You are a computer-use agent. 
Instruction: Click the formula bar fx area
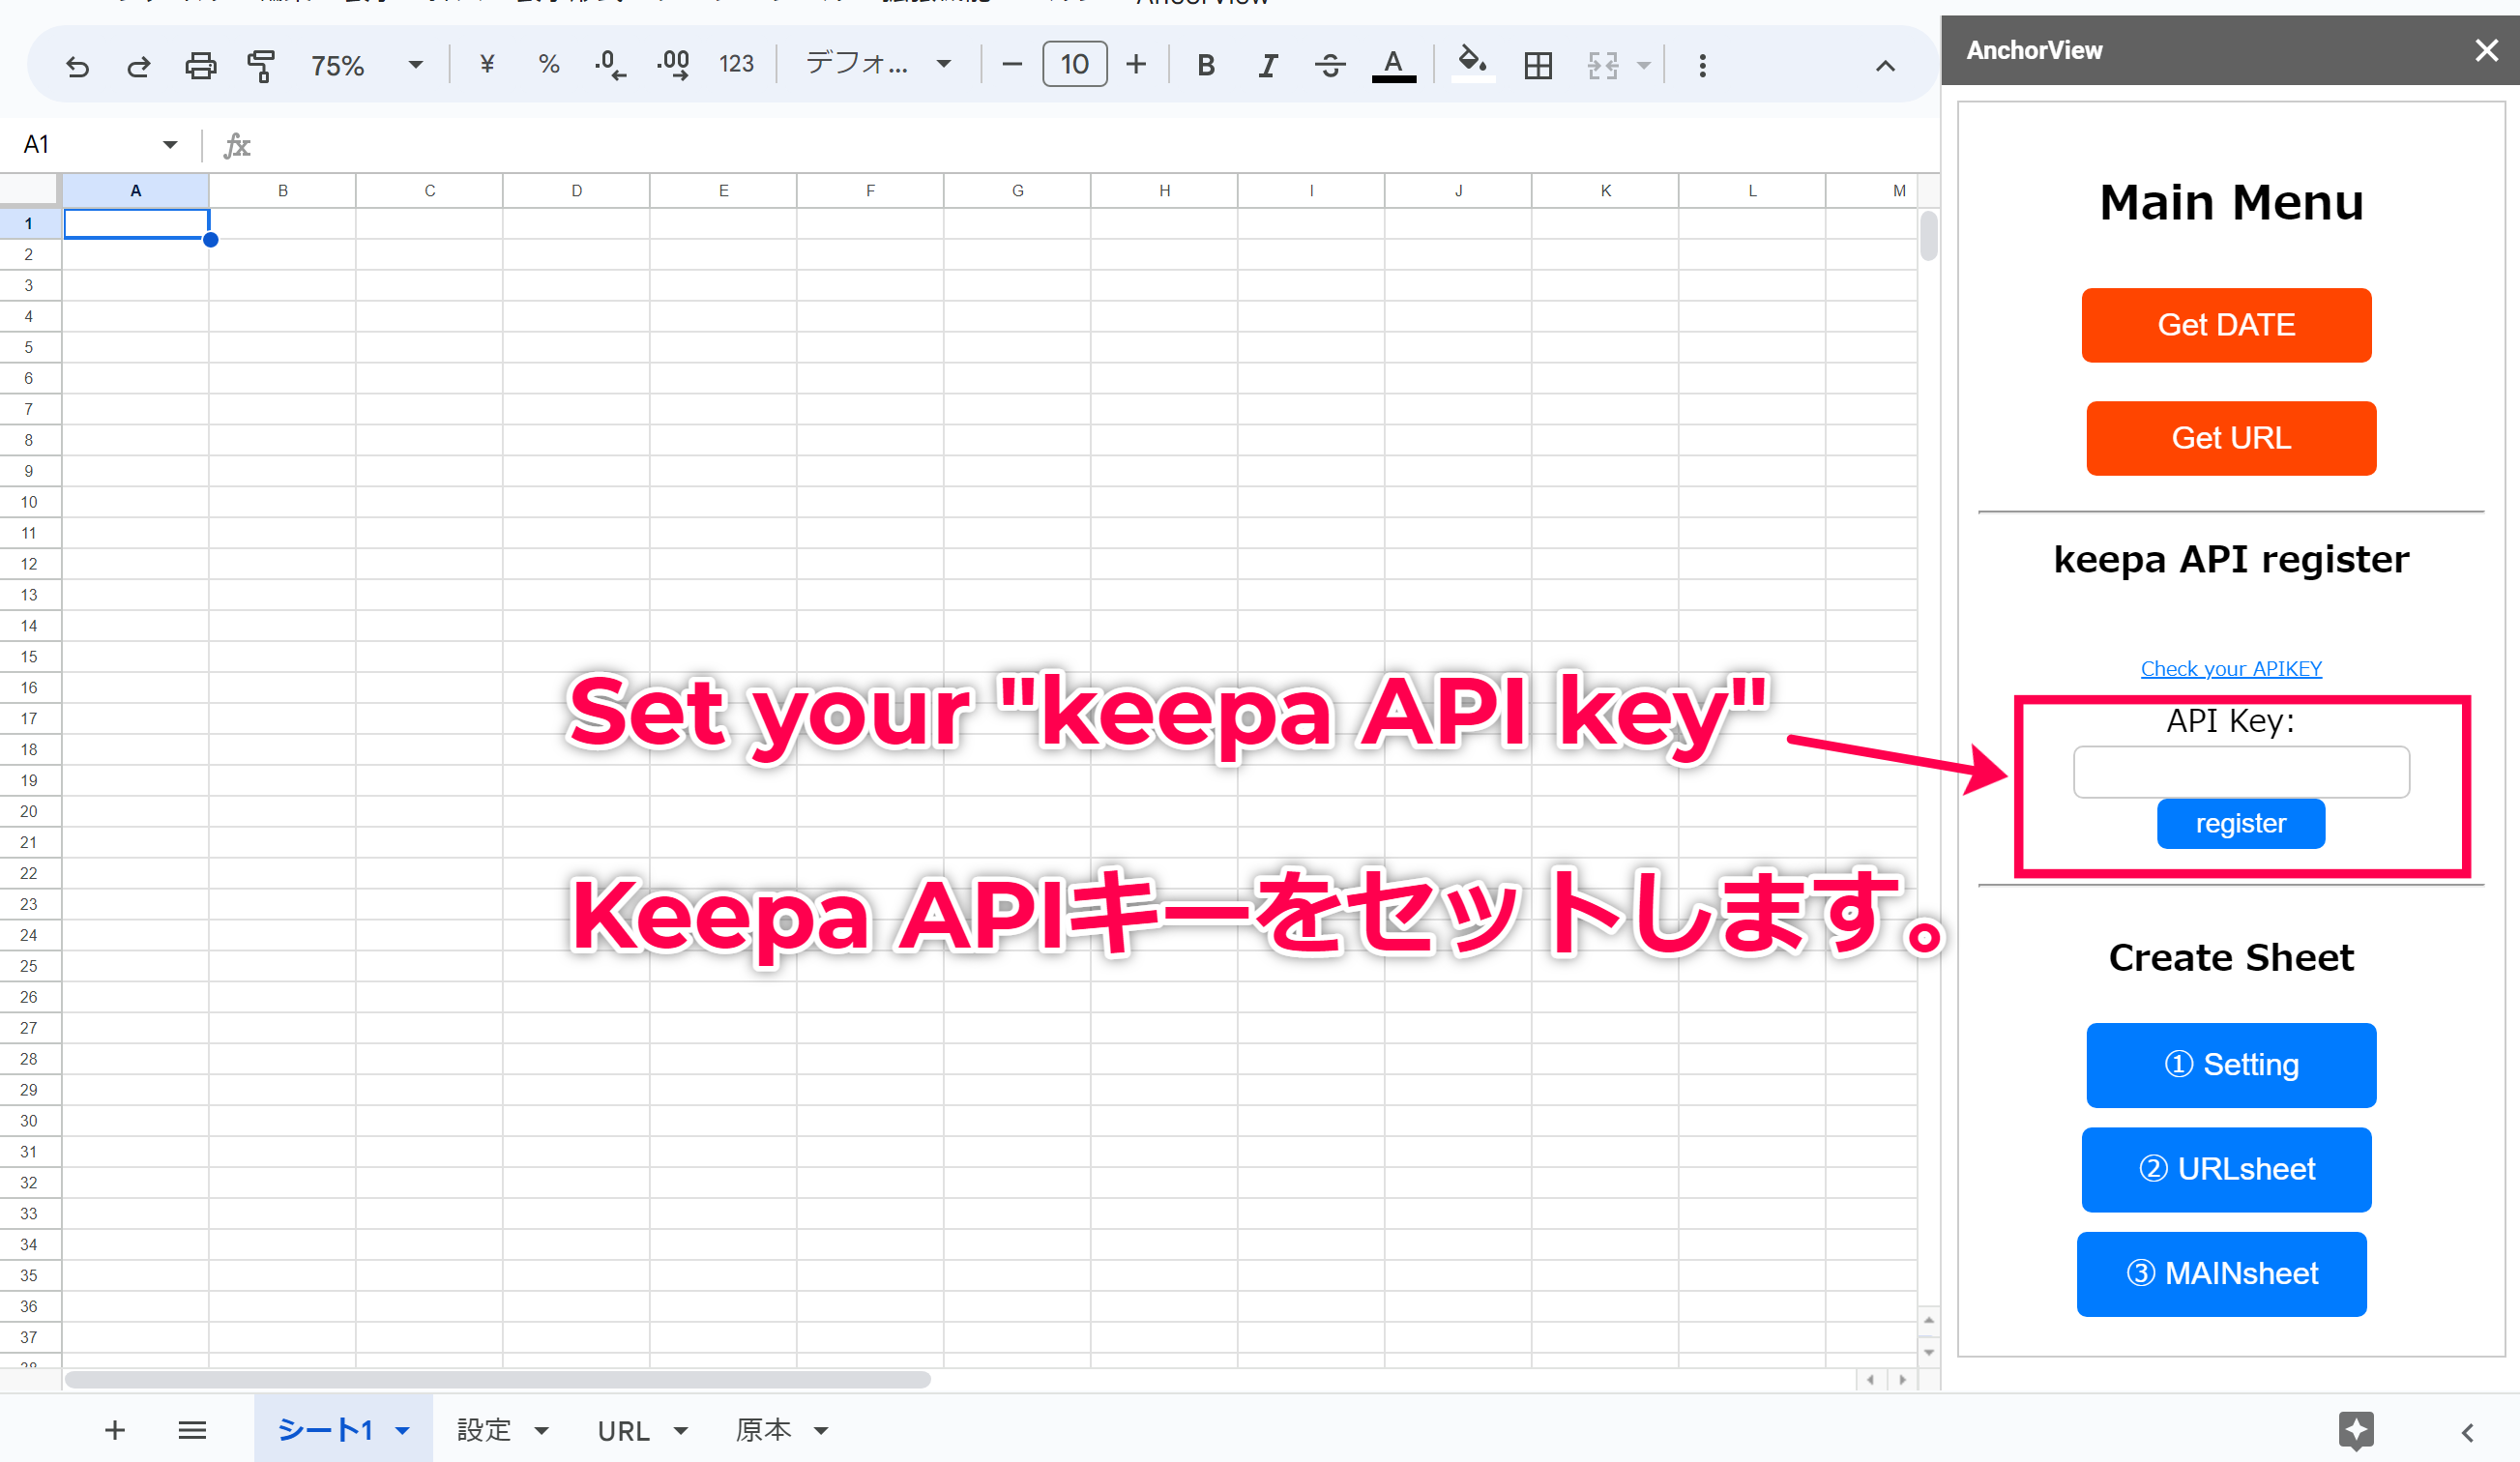tap(237, 146)
